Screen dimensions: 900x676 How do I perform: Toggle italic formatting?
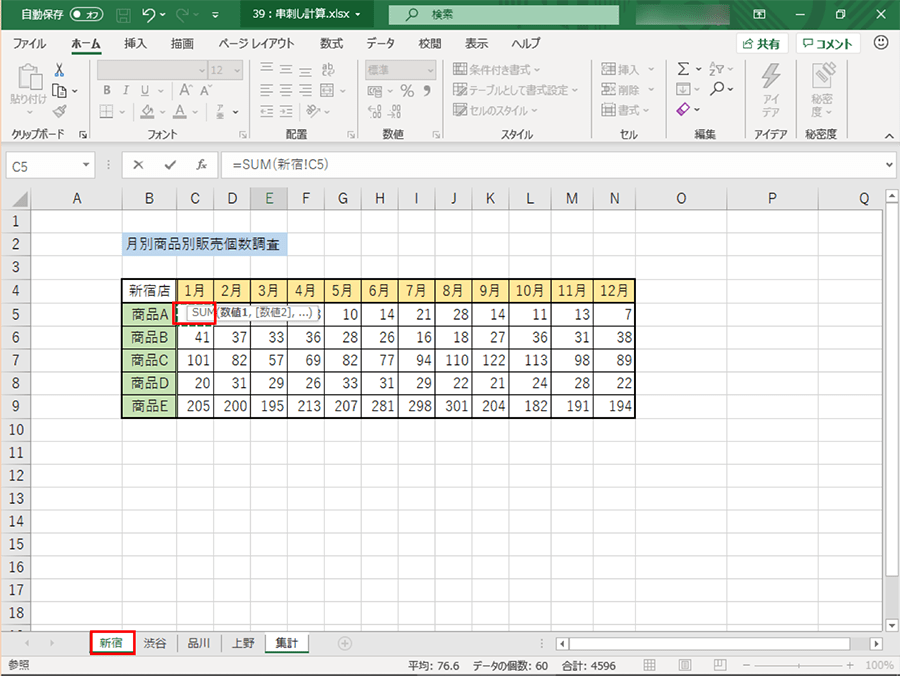(x=126, y=91)
